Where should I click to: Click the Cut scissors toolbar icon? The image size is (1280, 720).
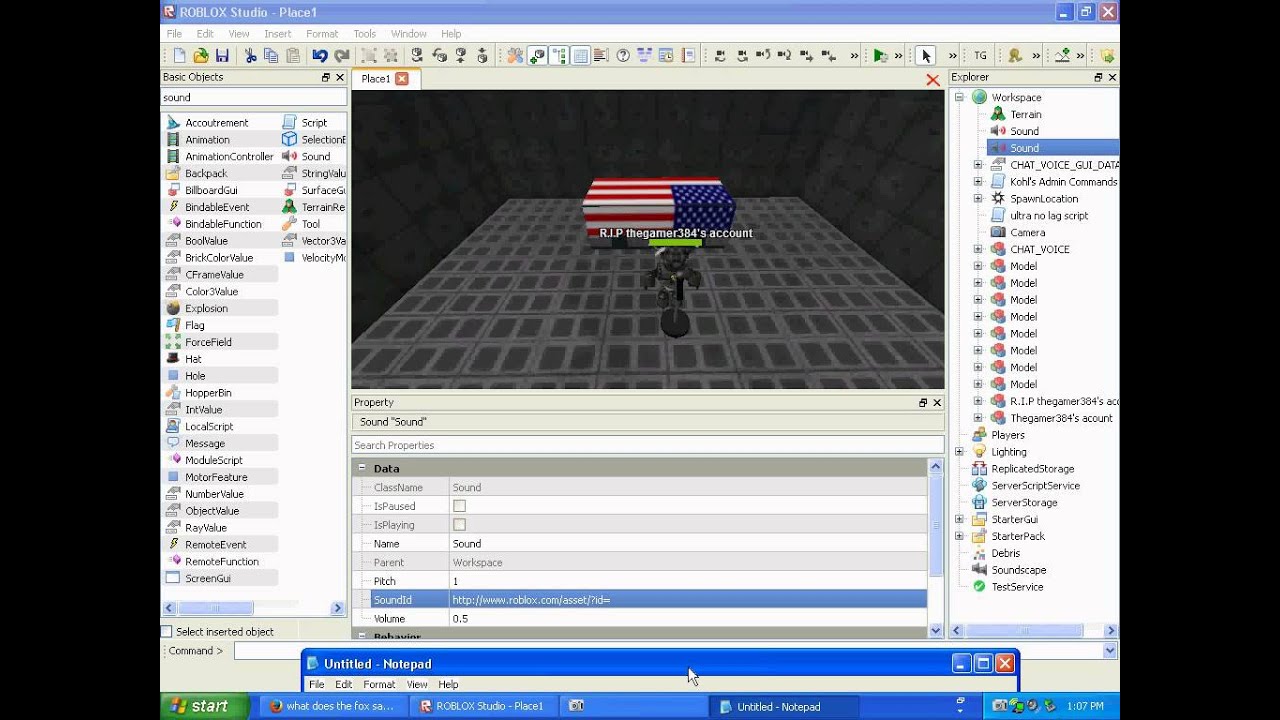pos(250,56)
